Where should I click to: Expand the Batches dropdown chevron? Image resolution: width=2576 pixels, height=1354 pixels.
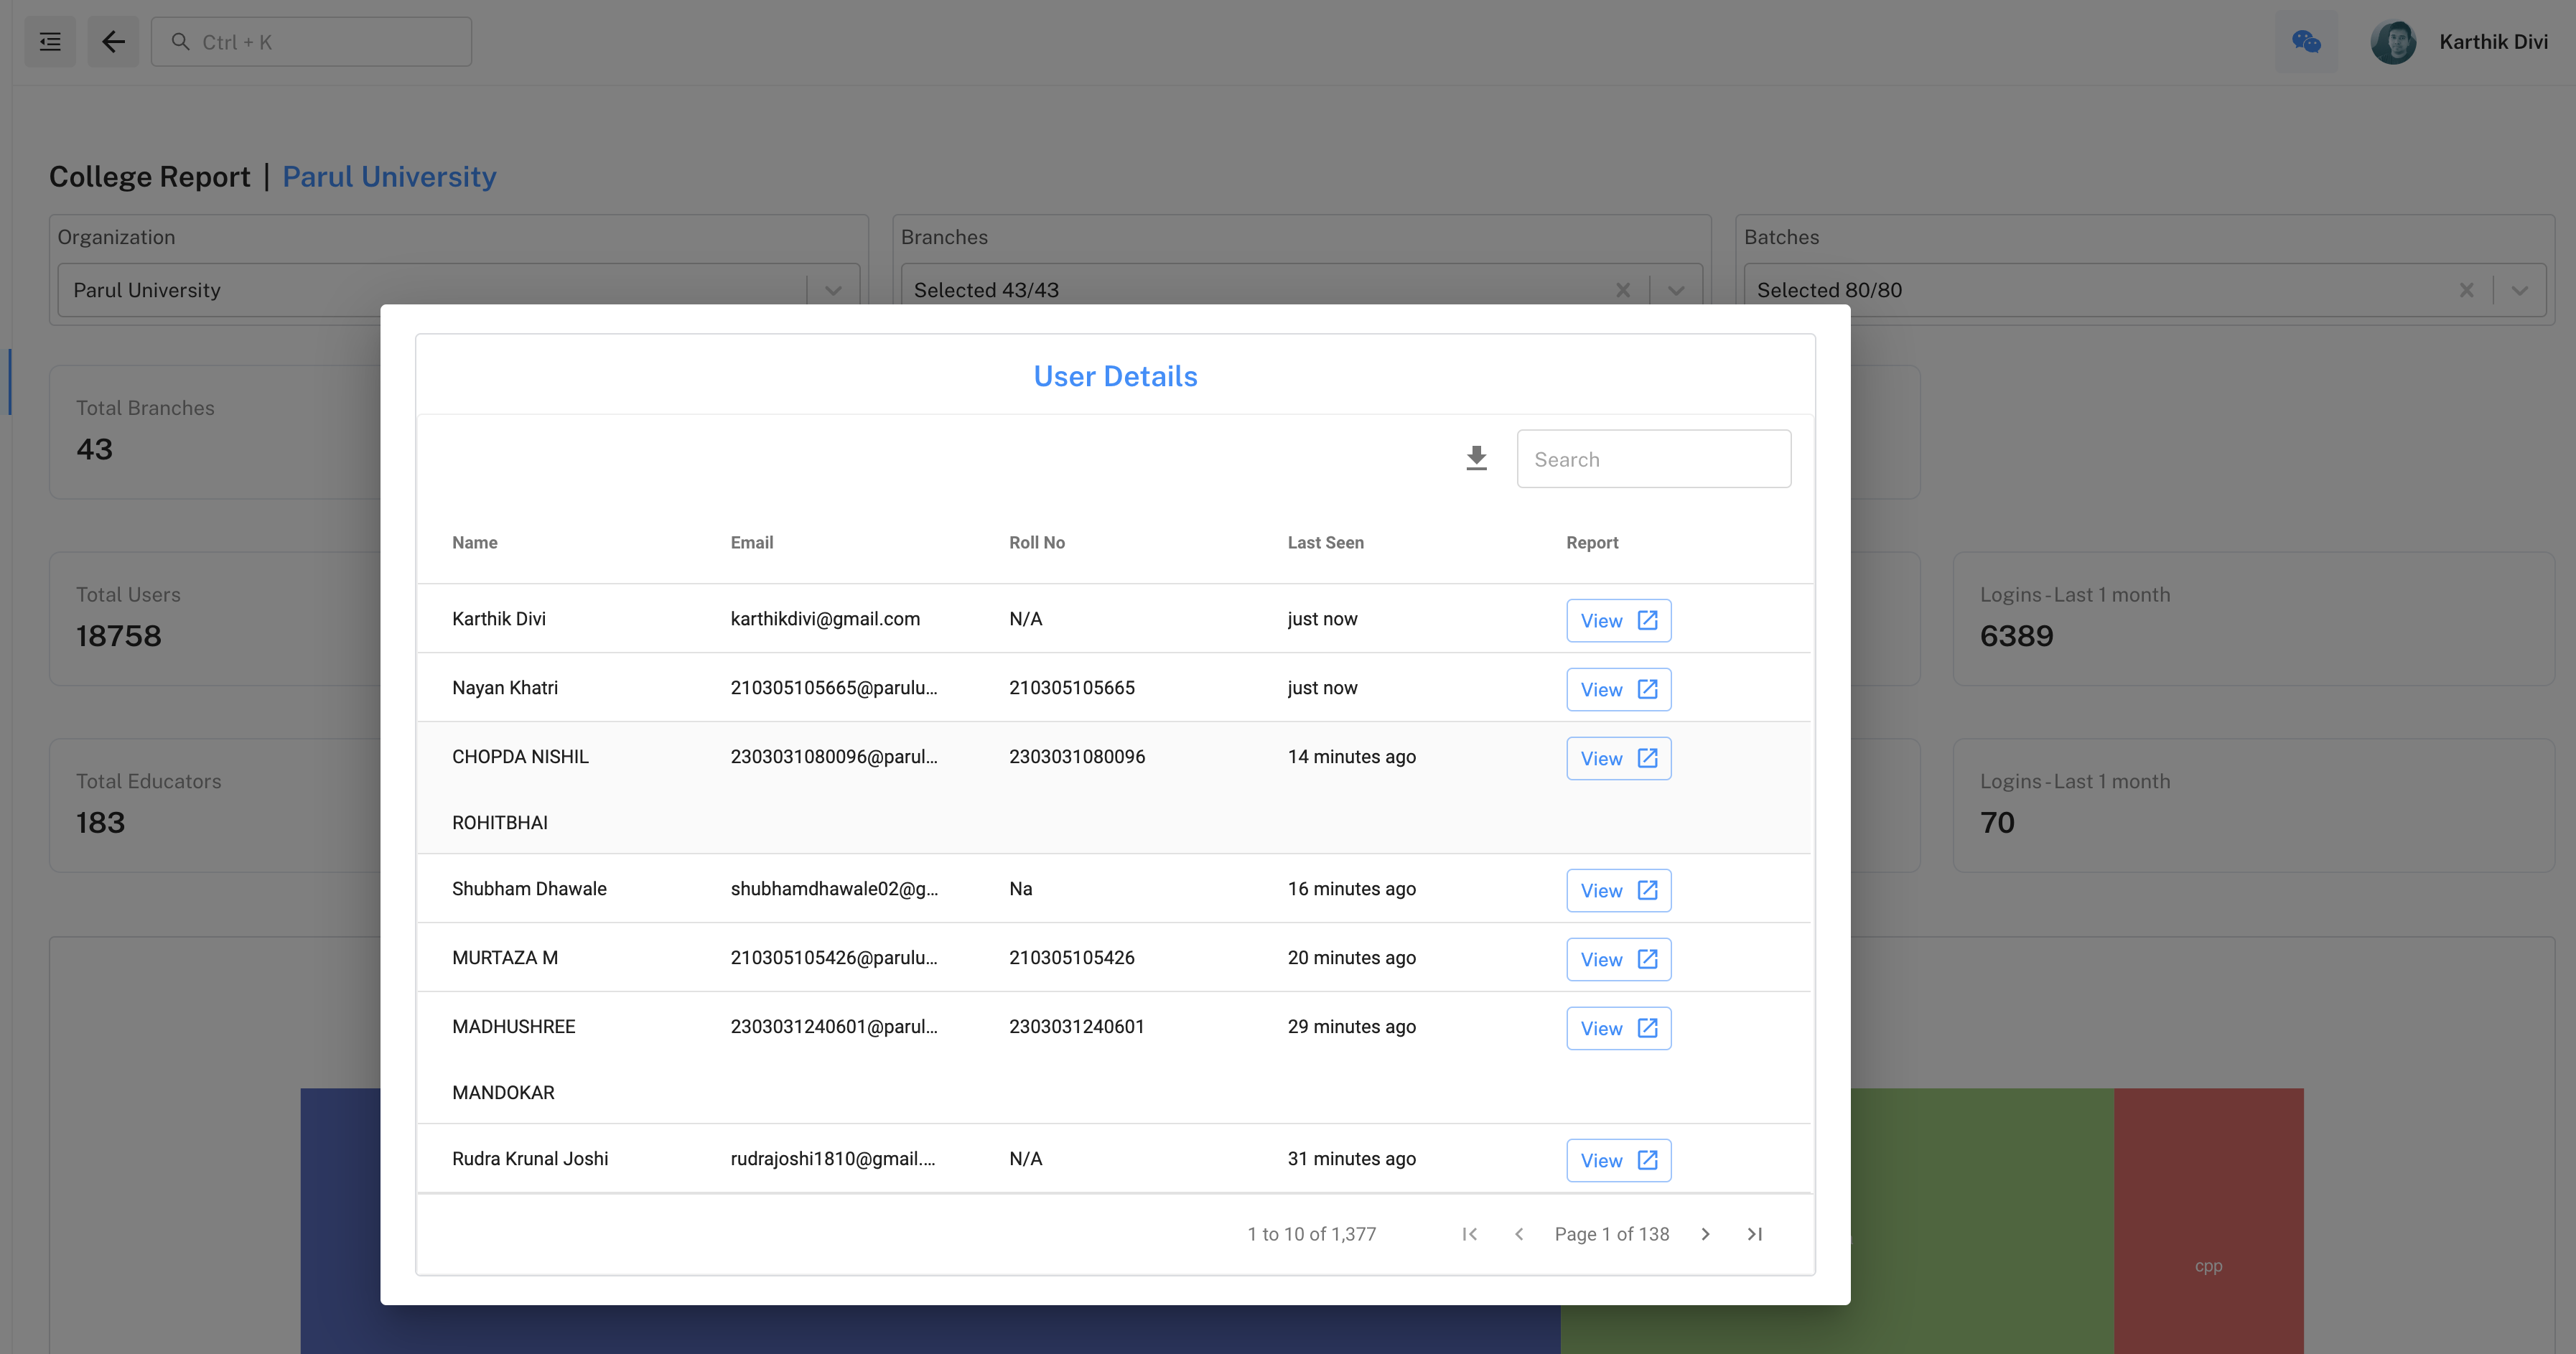[x=2519, y=290]
